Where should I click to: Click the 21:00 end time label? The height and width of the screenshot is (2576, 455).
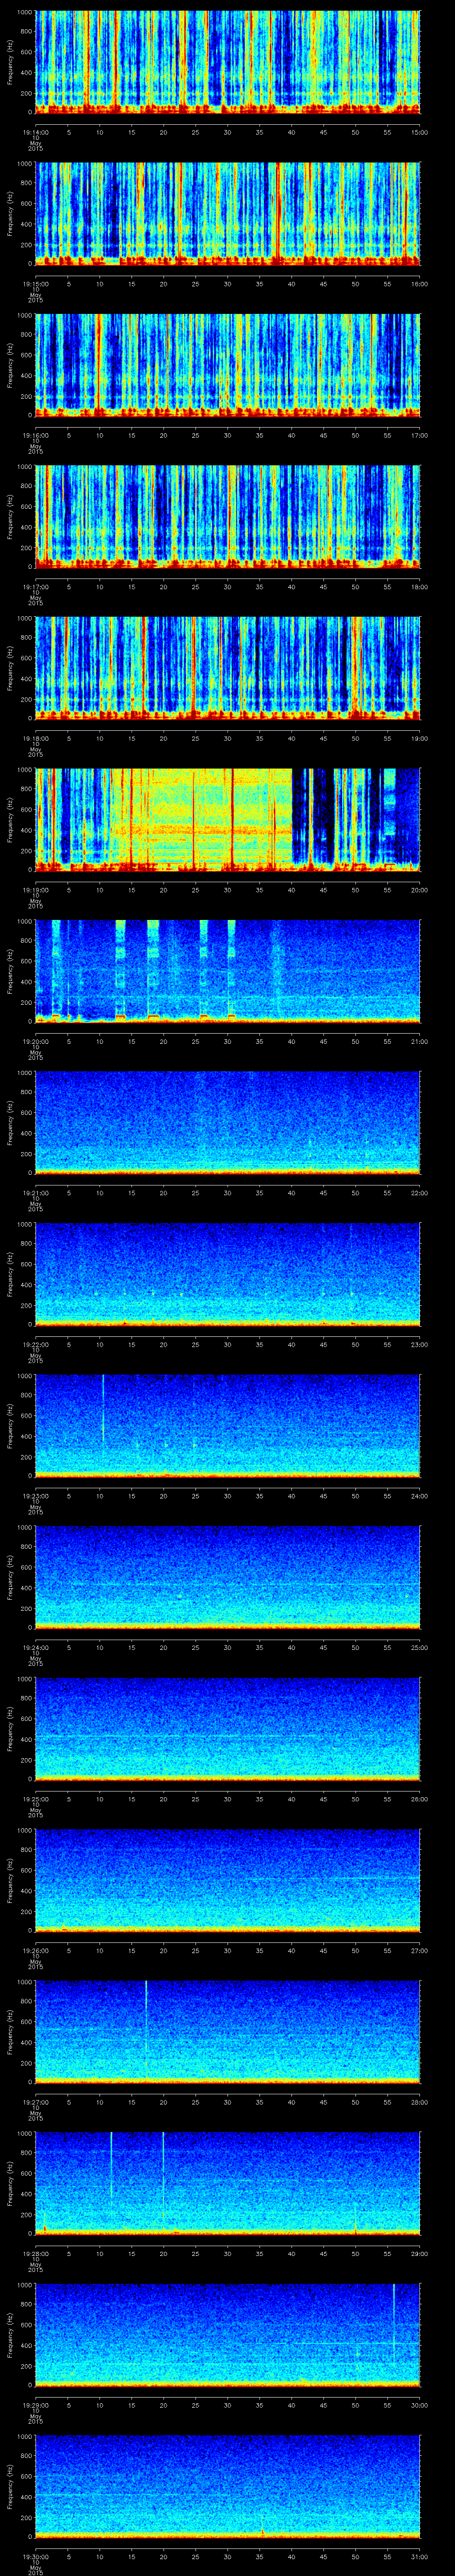pyautogui.click(x=420, y=1041)
